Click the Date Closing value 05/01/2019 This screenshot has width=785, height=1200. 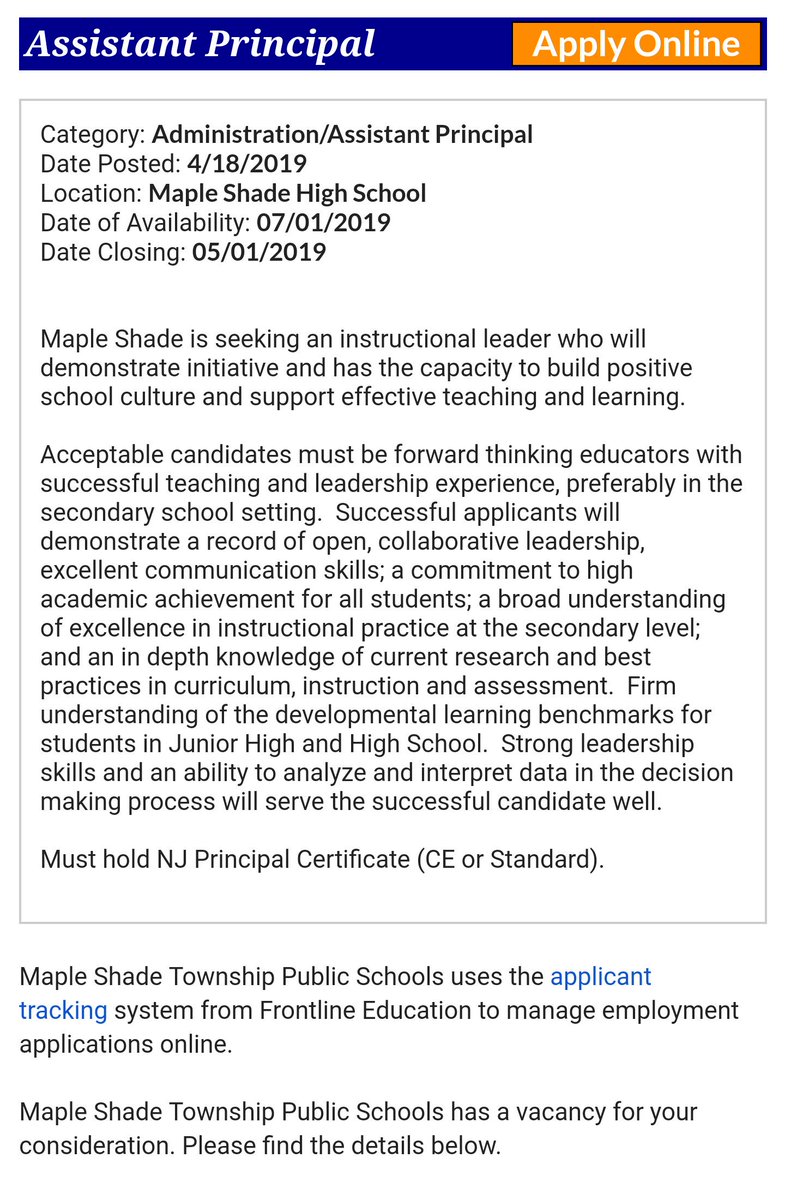[x=258, y=251]
